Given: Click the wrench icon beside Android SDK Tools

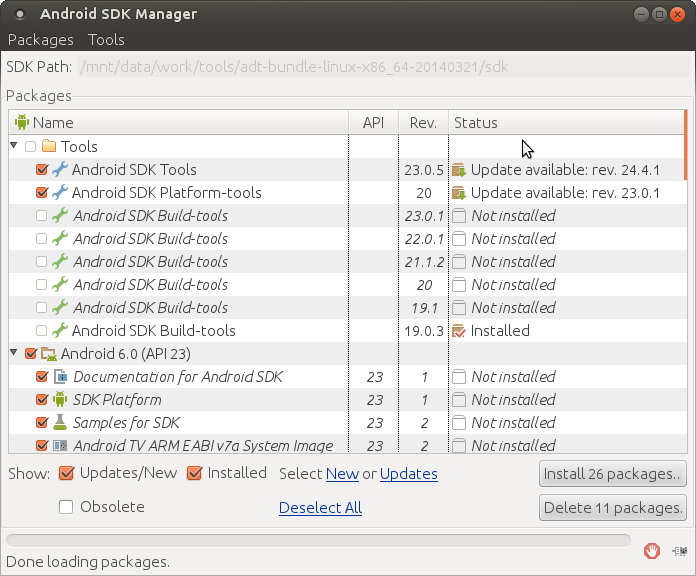Looking at the screenshot, I should 60,170.
